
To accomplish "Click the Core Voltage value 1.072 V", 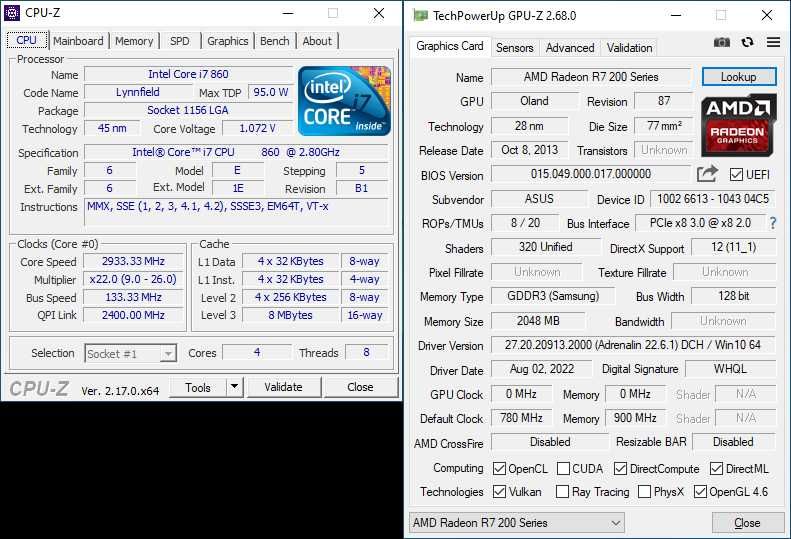I will tap(257, 128).
